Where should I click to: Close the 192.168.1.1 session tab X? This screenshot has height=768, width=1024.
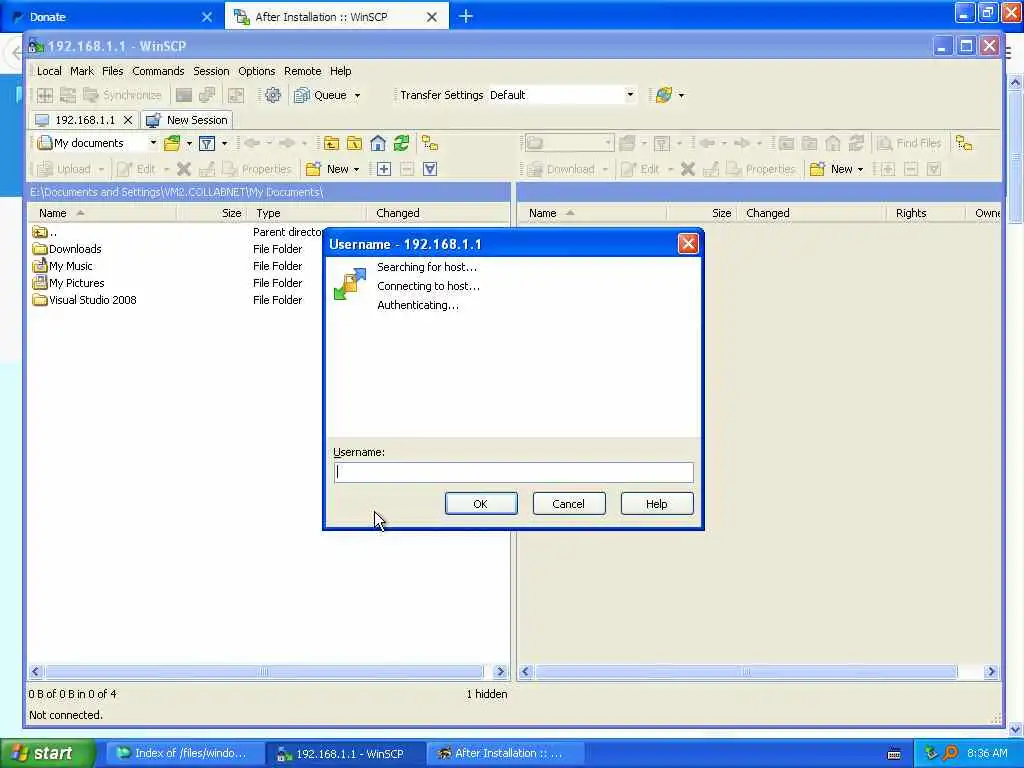pyautogui.click(x=128, y=120)
